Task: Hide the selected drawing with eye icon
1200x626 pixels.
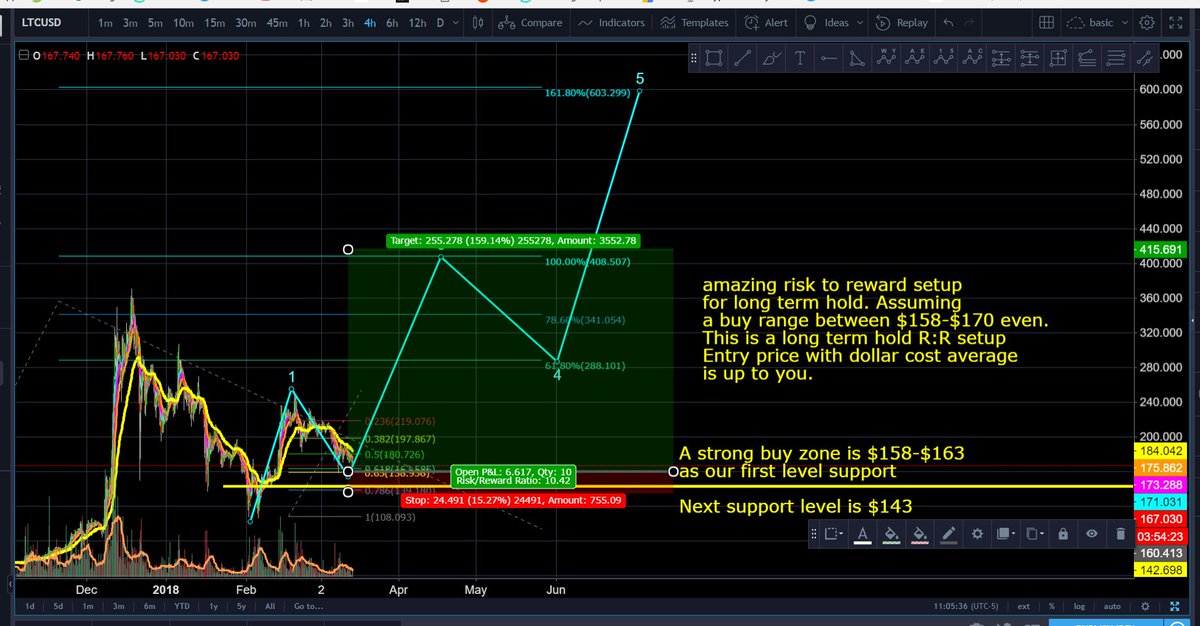Action: 1092,534
